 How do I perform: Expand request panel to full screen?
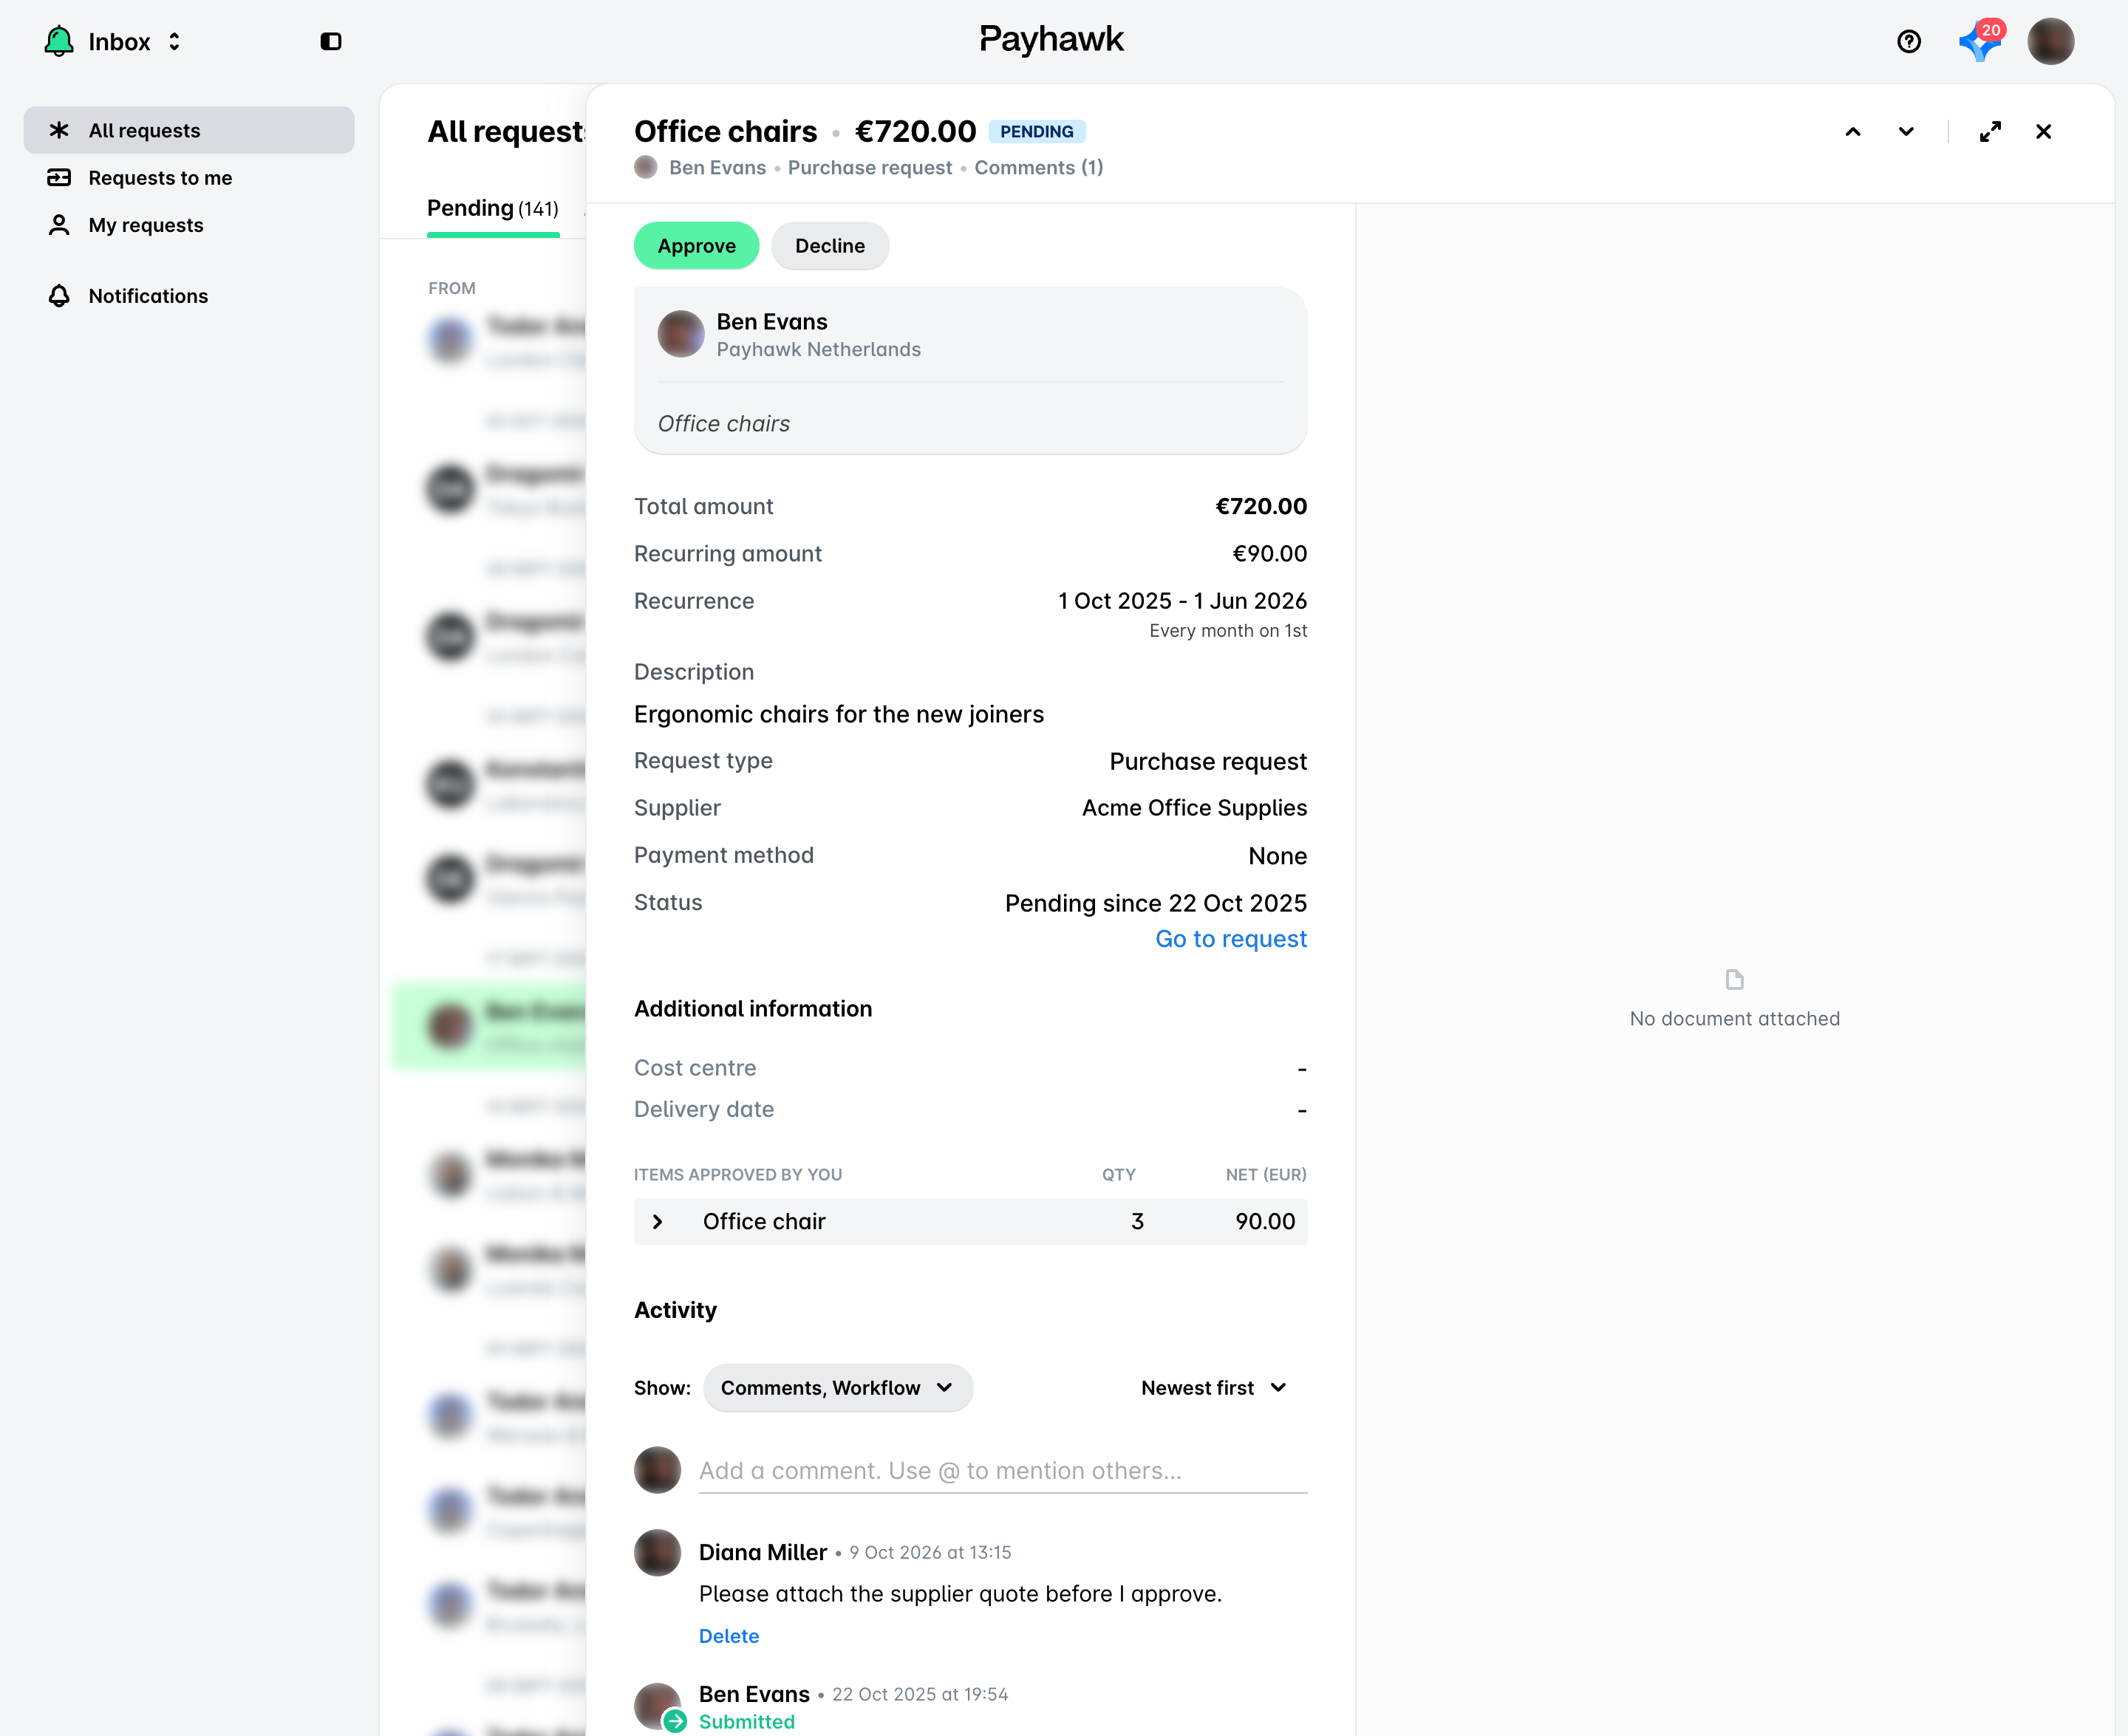(1990, 132)
